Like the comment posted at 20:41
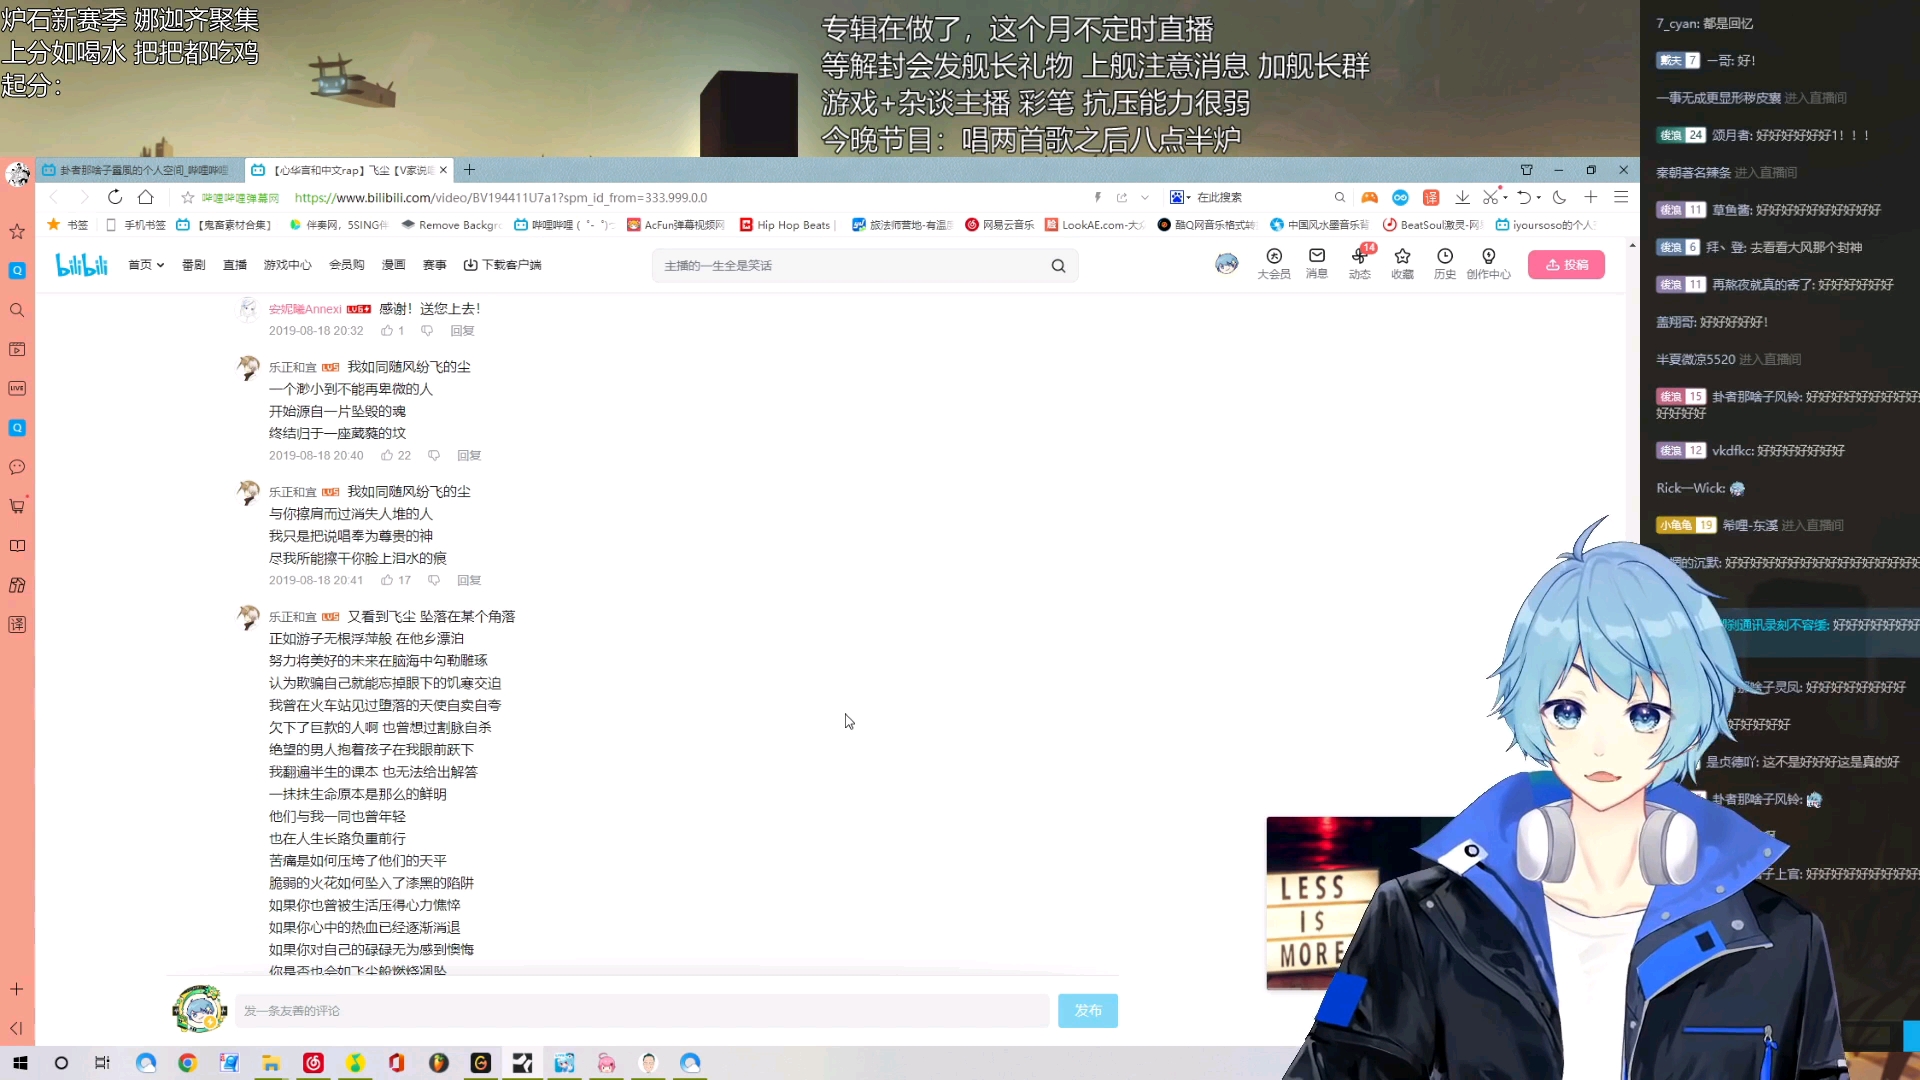Image resolution: width=1920 pixels, height=1080 pixels. 387,581
